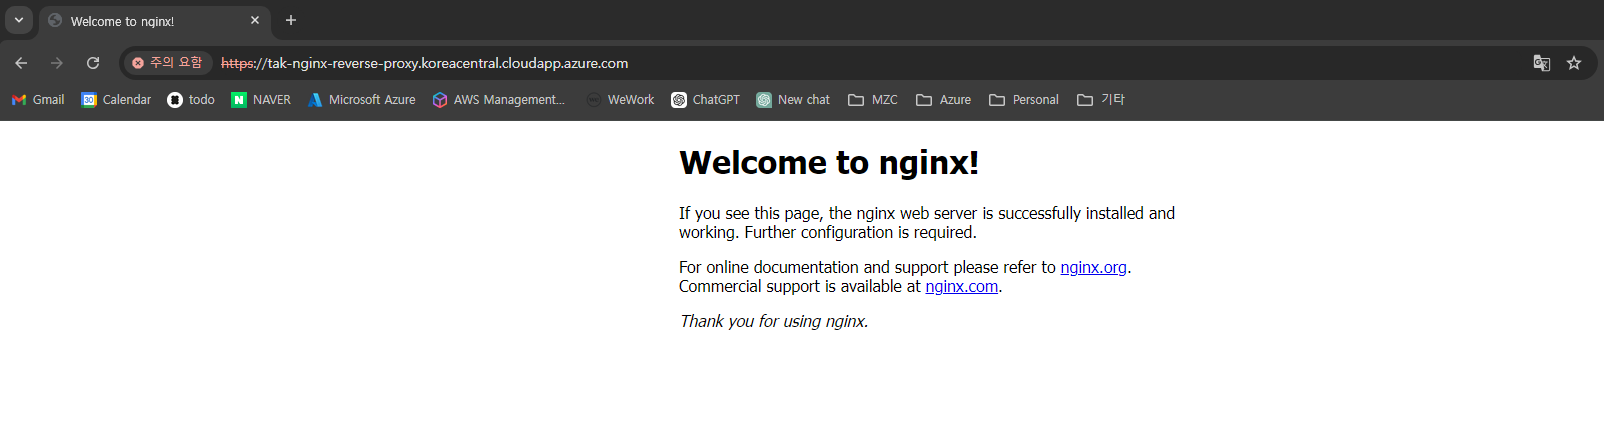The height and width of the screenshot is (427, 1604).
Task: Expand the Personal bookmark folder
Action: (1024, 100)
